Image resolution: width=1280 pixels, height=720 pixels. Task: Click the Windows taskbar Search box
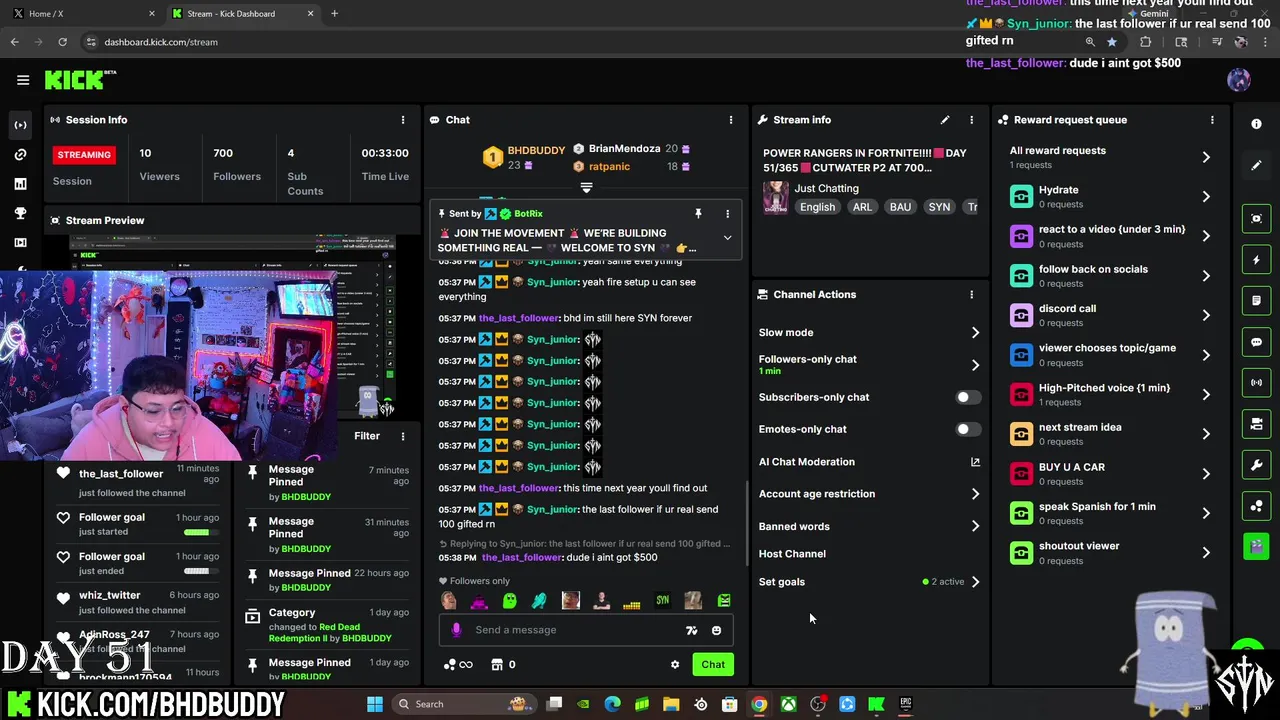tap(462, 704)
